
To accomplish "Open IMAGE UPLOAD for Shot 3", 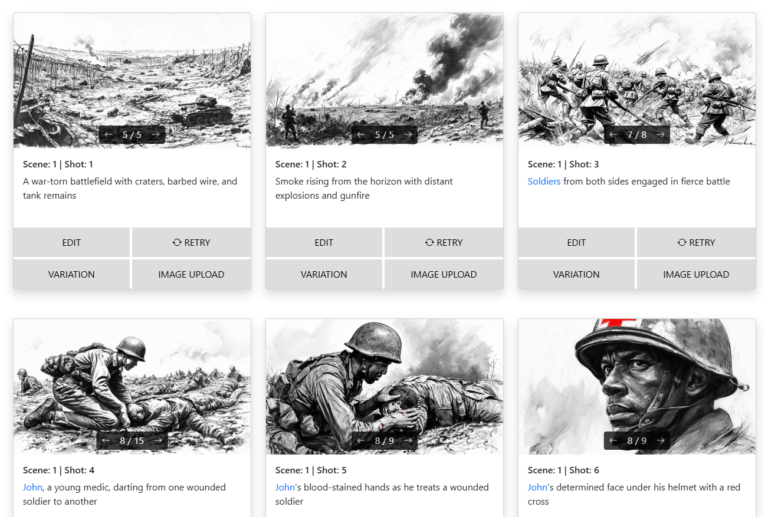I will tap(696, 274).
